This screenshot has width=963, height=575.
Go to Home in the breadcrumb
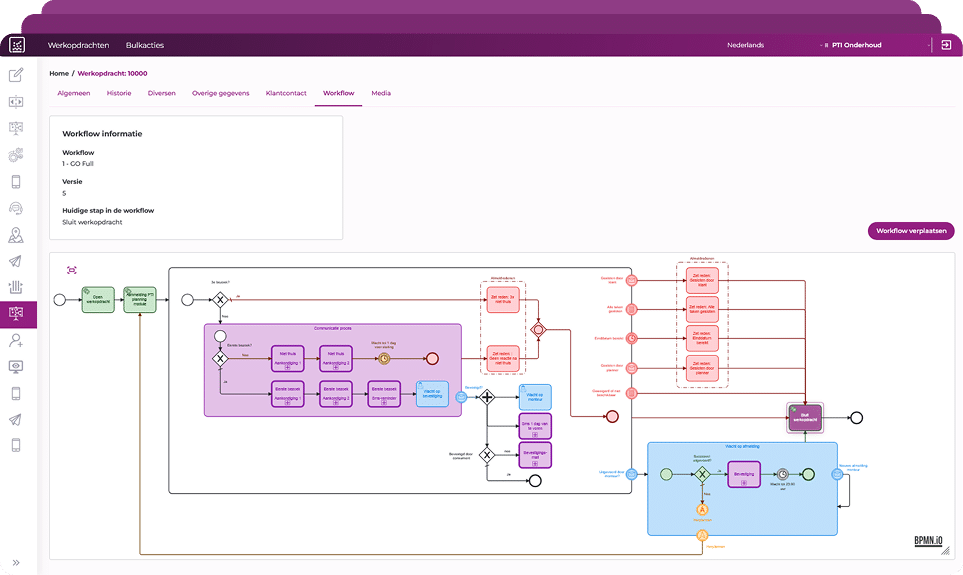[x=59, y=73]
